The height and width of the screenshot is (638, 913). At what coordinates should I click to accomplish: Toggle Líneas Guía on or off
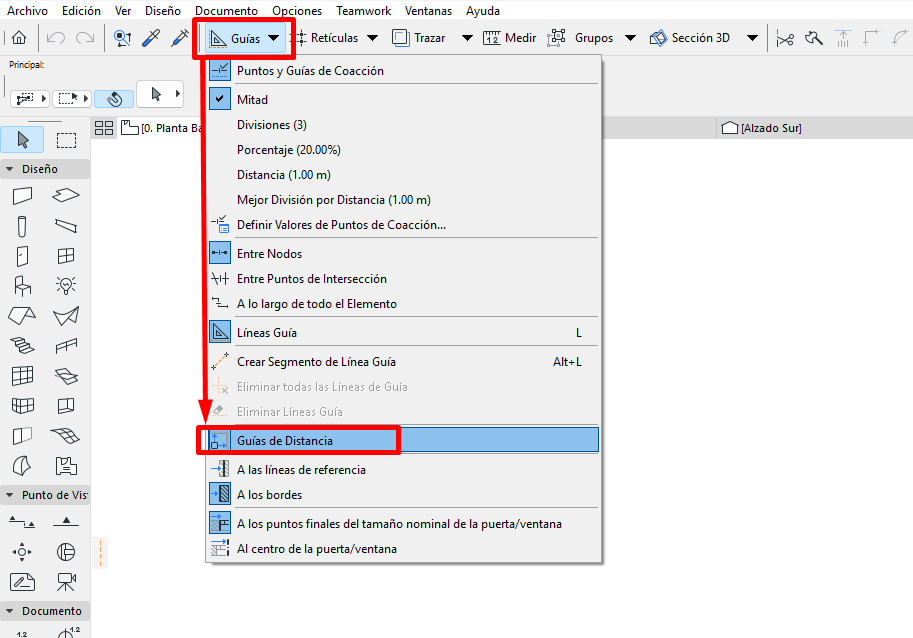[x=403, y=333]
